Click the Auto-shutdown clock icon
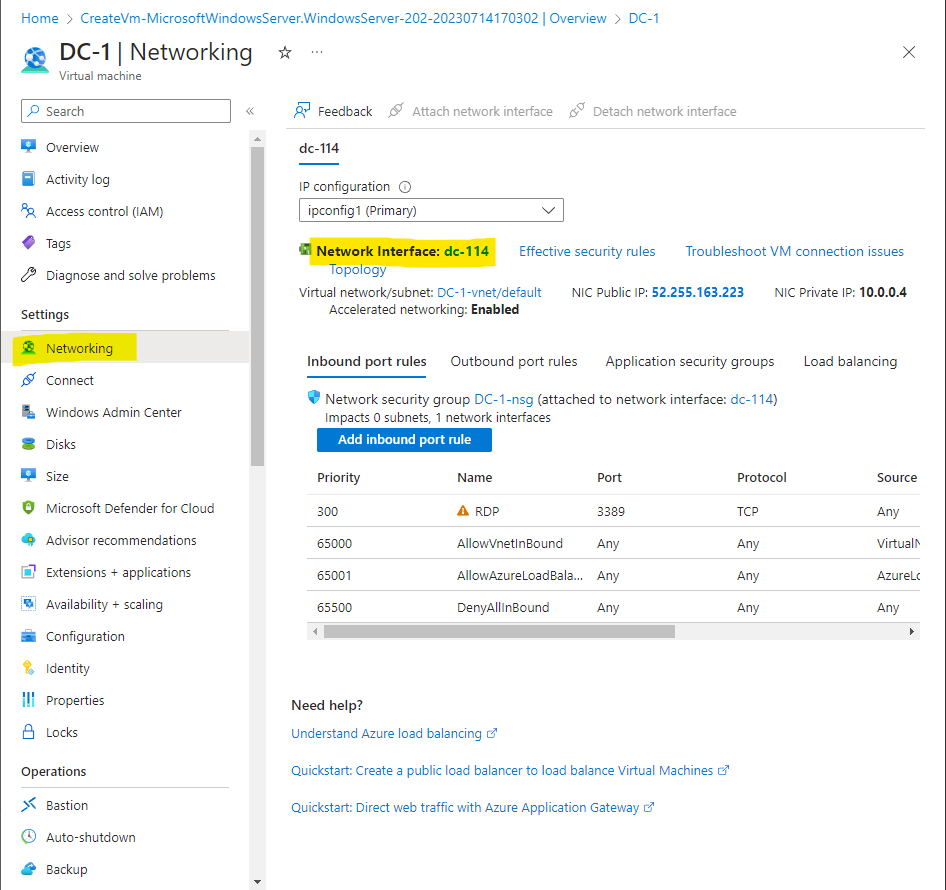 click(x=28, y=836)
